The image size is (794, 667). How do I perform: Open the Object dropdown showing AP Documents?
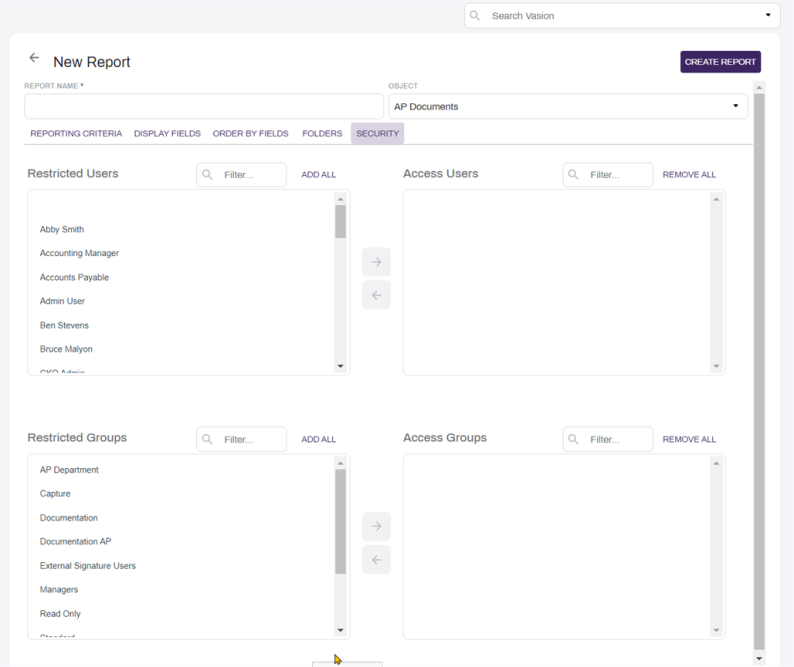[568, 106]
